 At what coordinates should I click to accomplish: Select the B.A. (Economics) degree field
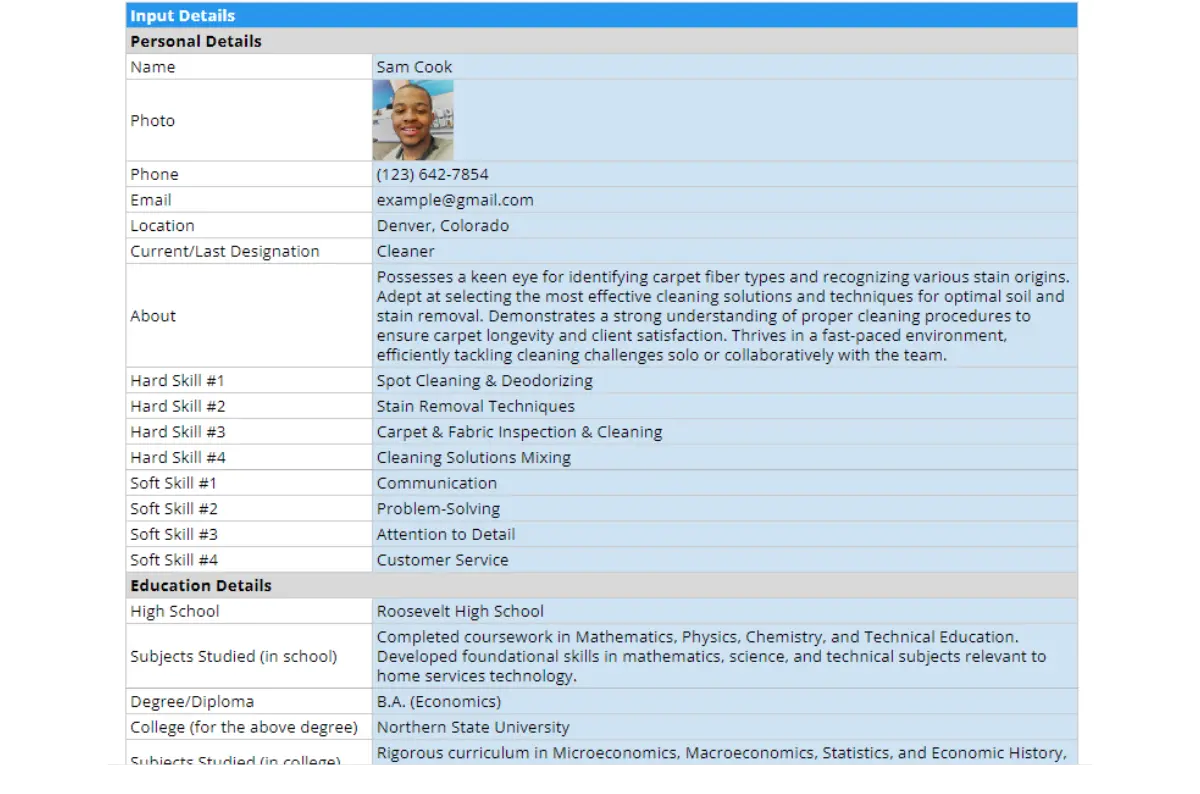(724, 702)
